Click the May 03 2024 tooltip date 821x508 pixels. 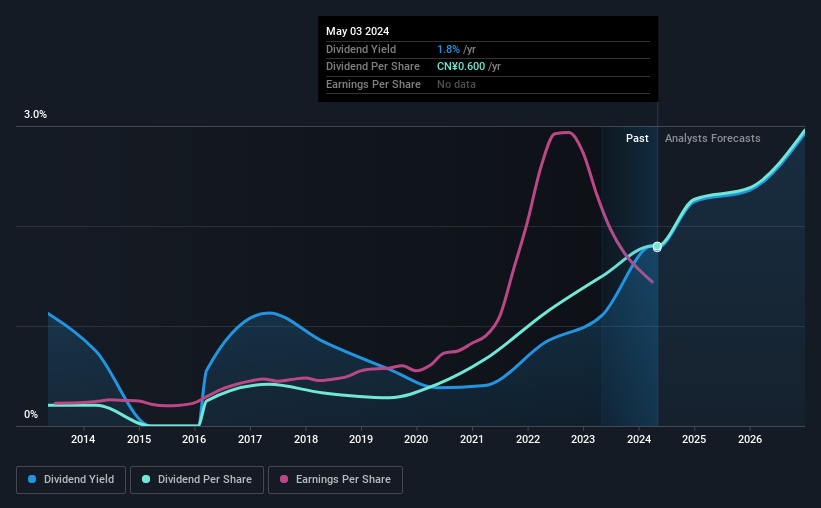coord(358,31)
